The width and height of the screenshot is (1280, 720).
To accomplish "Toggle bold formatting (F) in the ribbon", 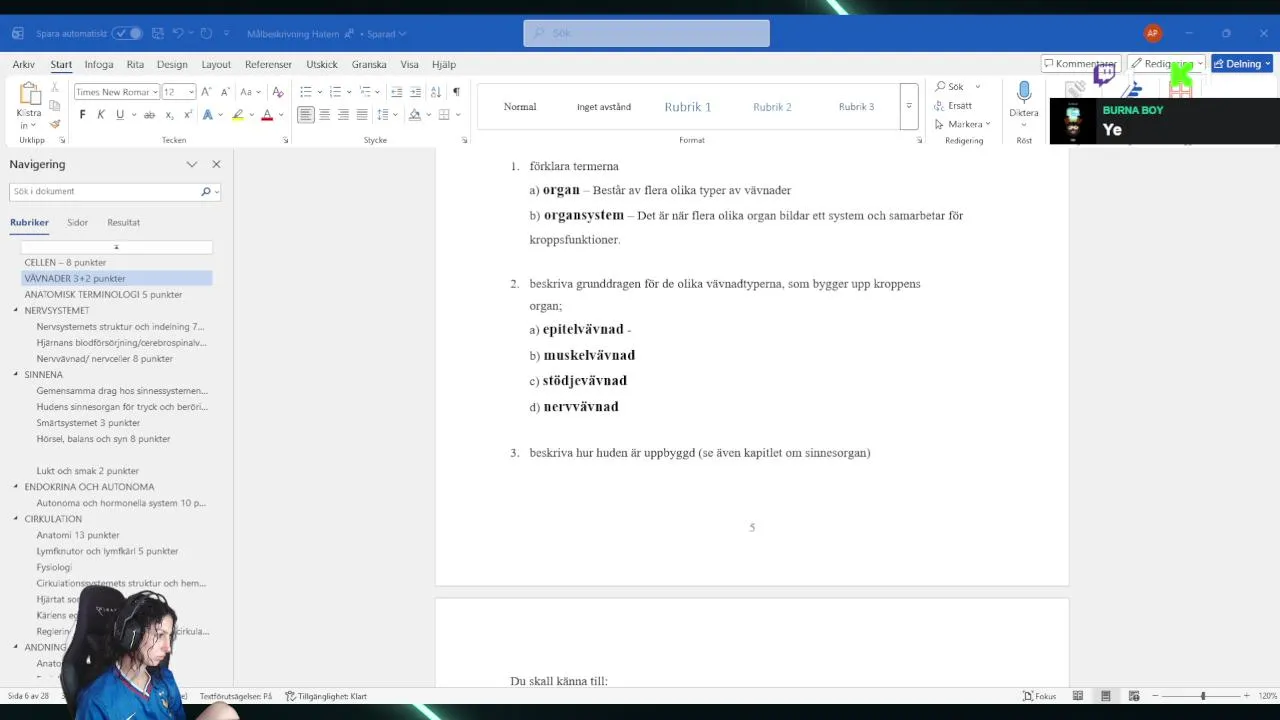I will [82, 115].
